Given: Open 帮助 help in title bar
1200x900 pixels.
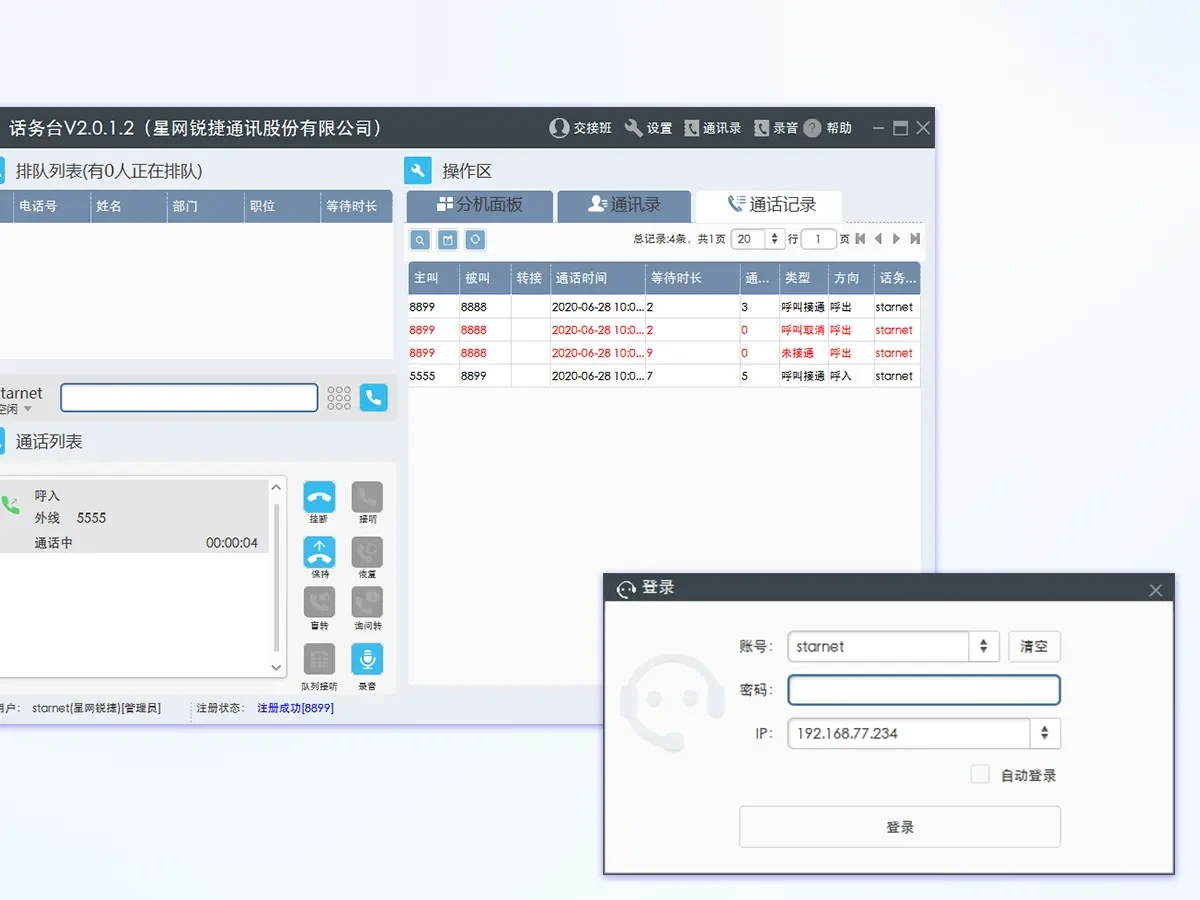Looking at the screenshot, I should click(x=828, y=128).
